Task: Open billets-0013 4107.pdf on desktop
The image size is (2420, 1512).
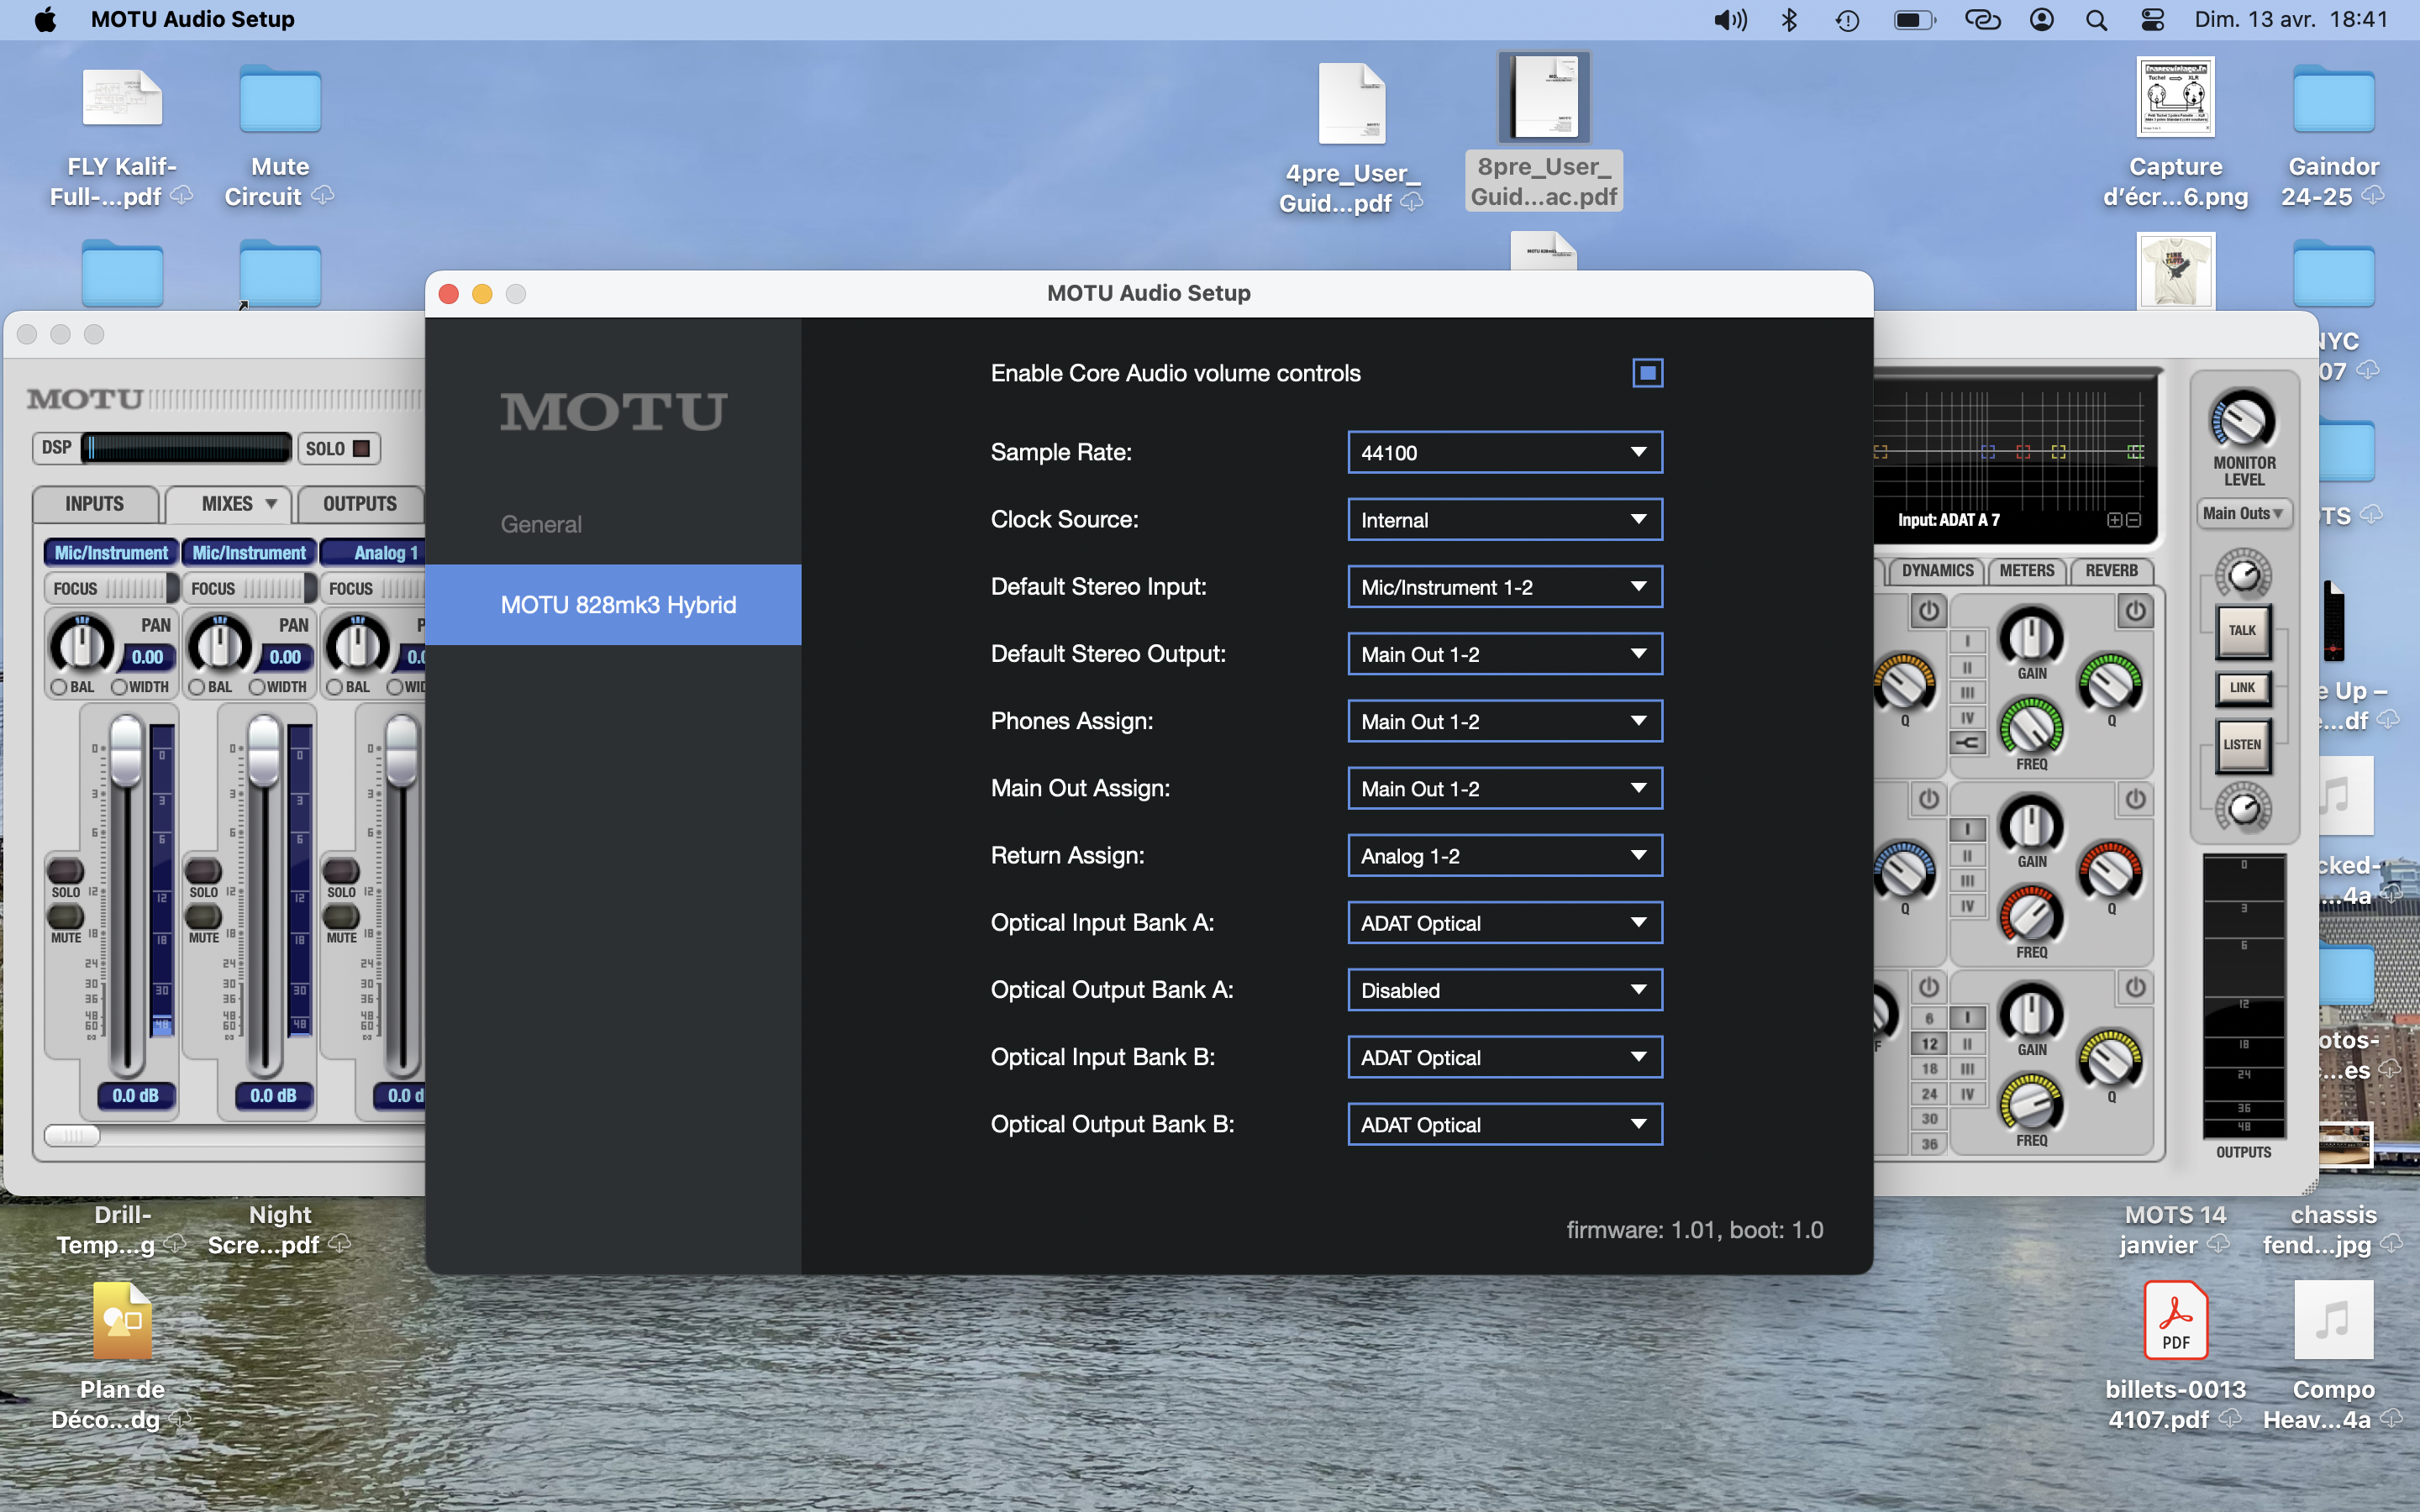Action: 2175,1355
